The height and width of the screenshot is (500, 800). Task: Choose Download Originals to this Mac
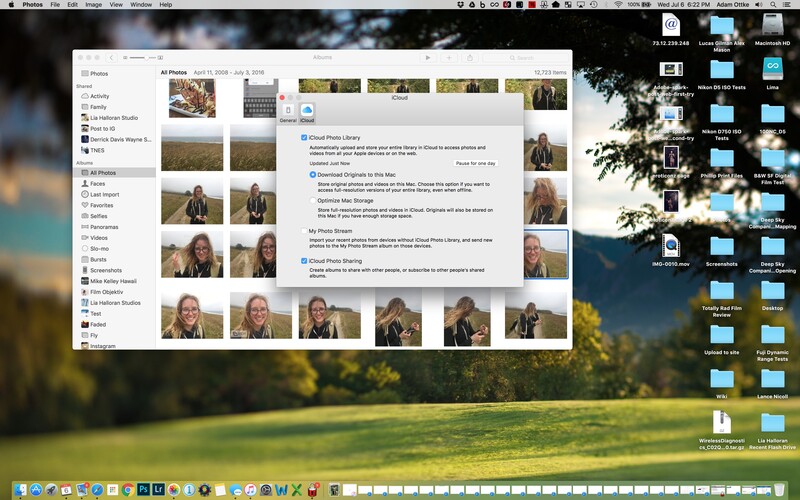312,174
